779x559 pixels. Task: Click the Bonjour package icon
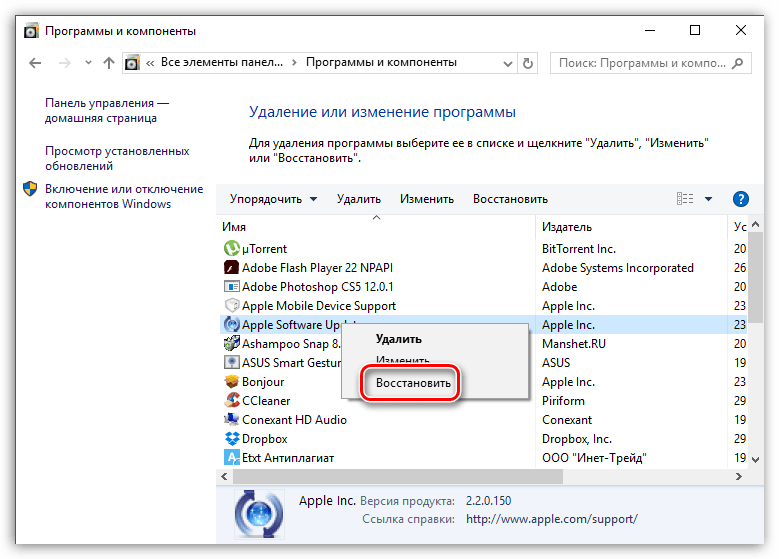click(x=232, y=382)
